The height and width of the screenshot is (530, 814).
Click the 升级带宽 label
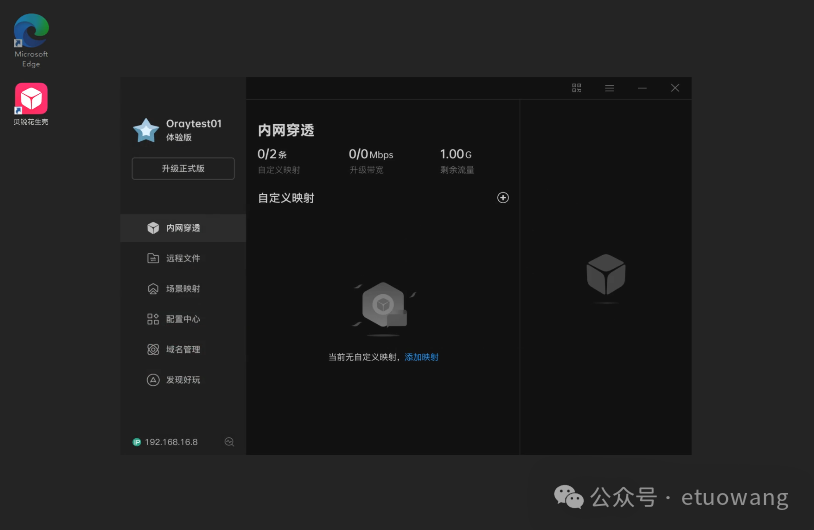[x=366, y=170]
